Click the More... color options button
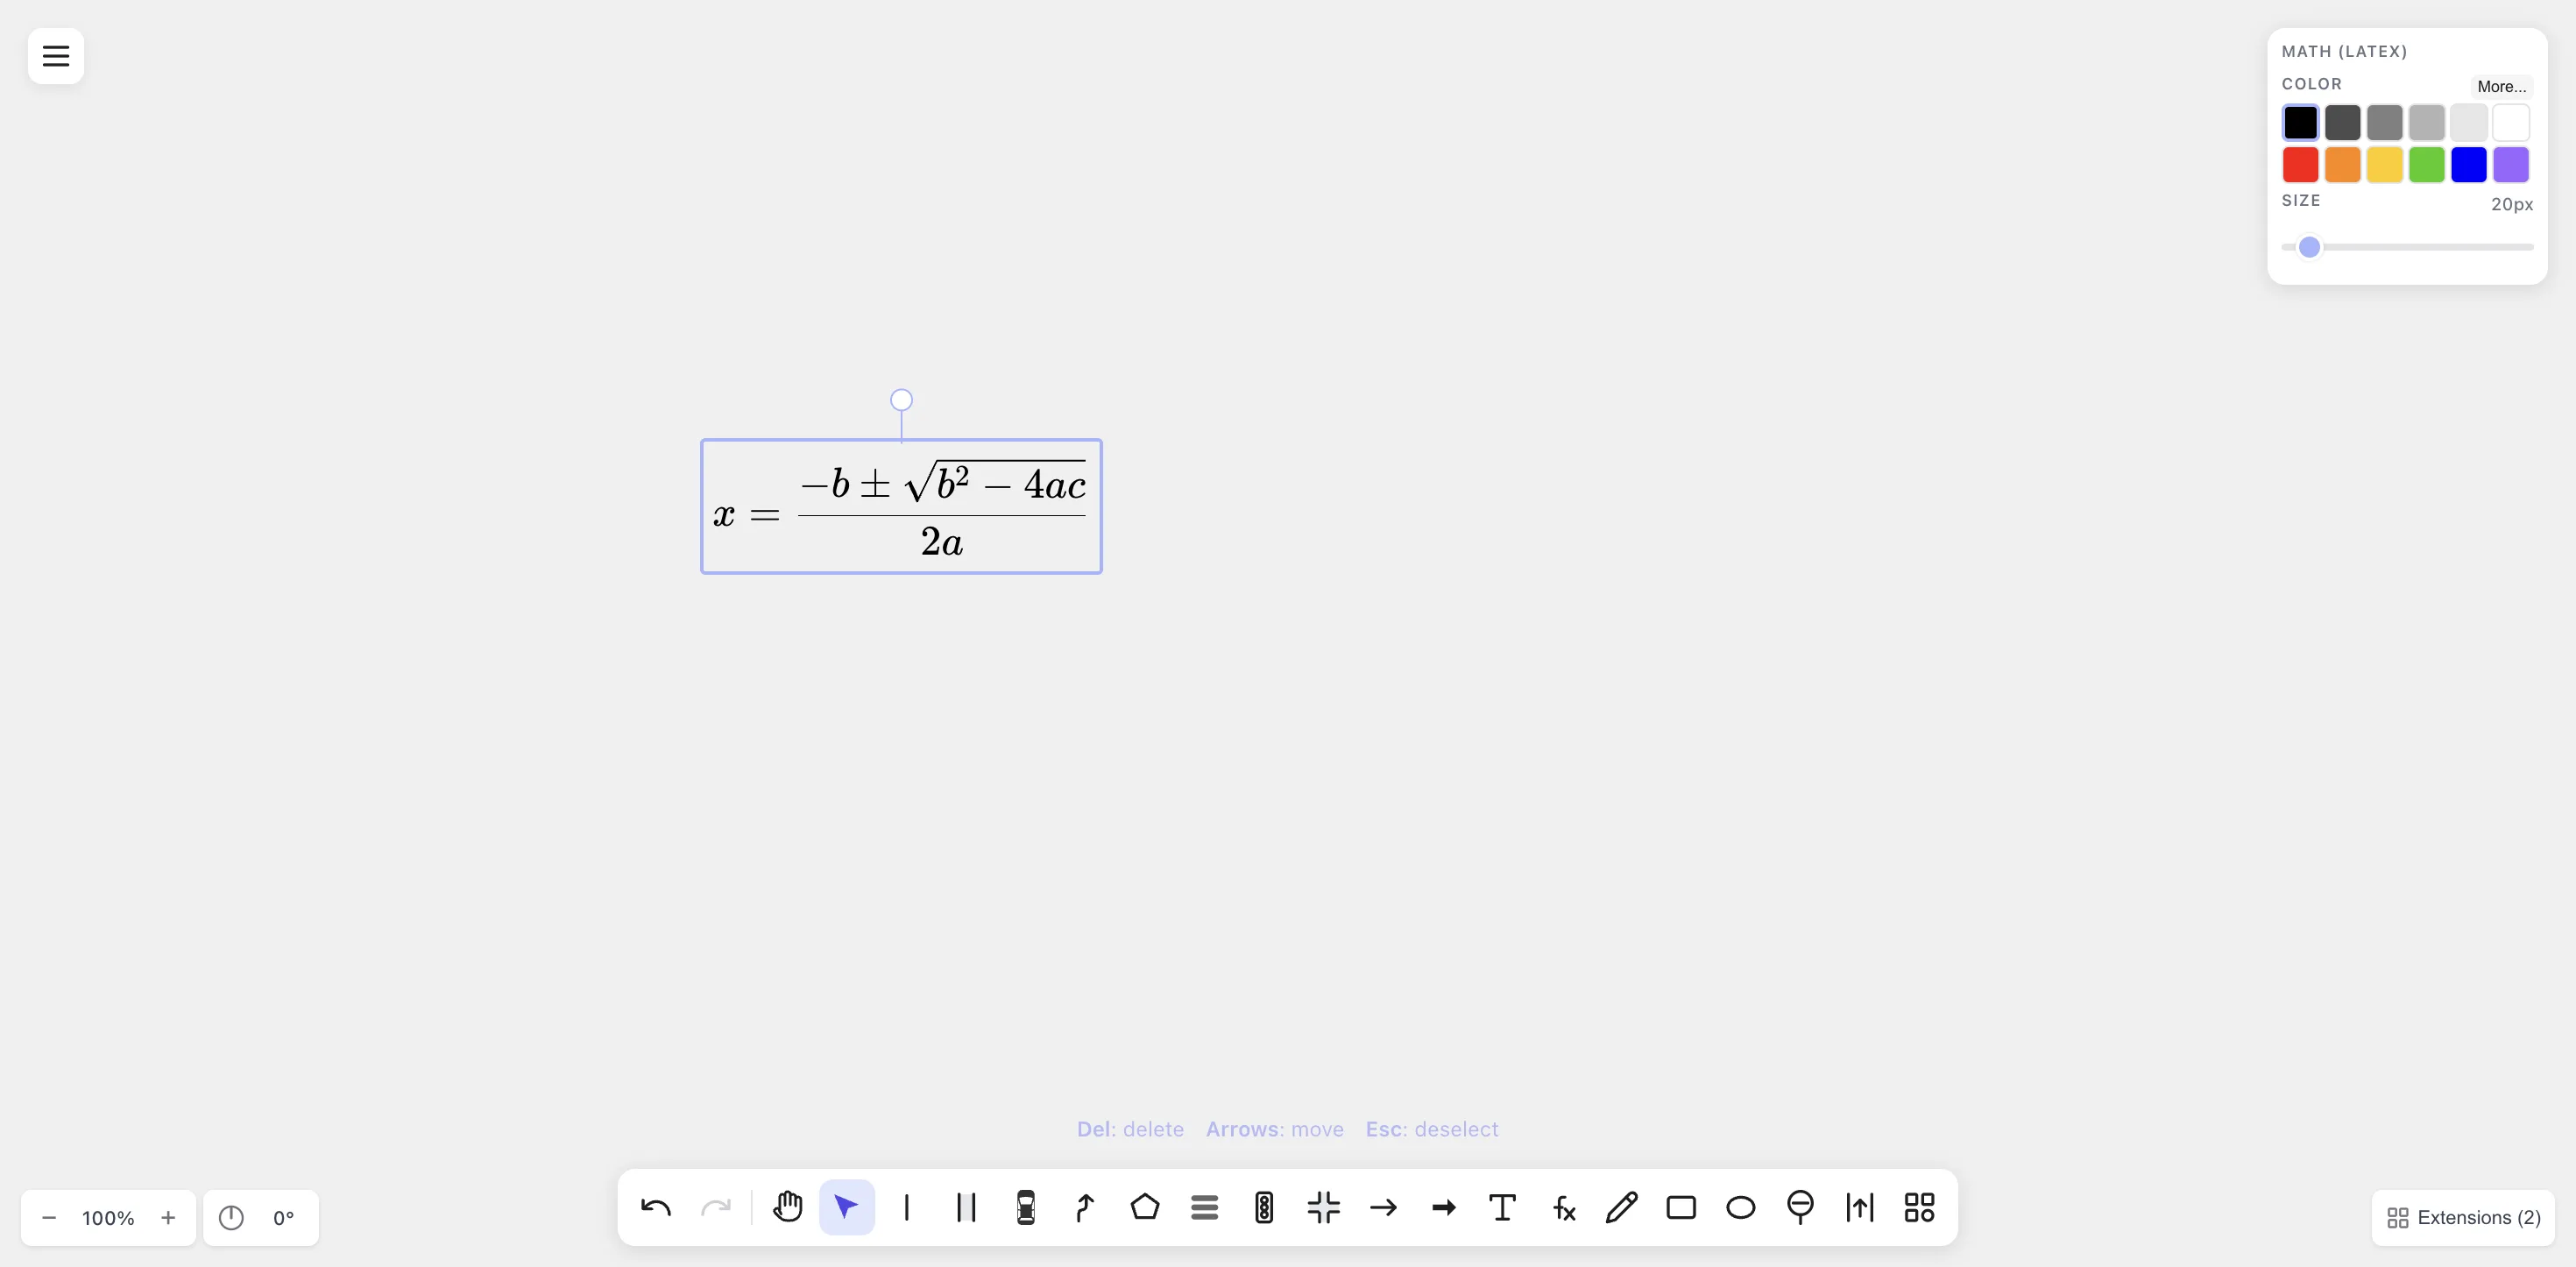Viewport: 2576px width, 1267px height. pos(2501,87)
